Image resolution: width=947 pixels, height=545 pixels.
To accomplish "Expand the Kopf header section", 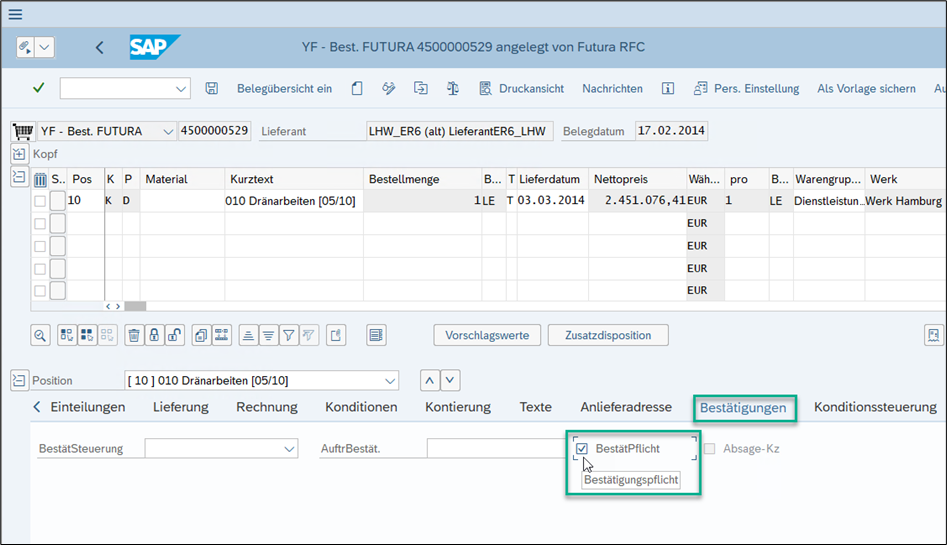I will coord(19,154).
